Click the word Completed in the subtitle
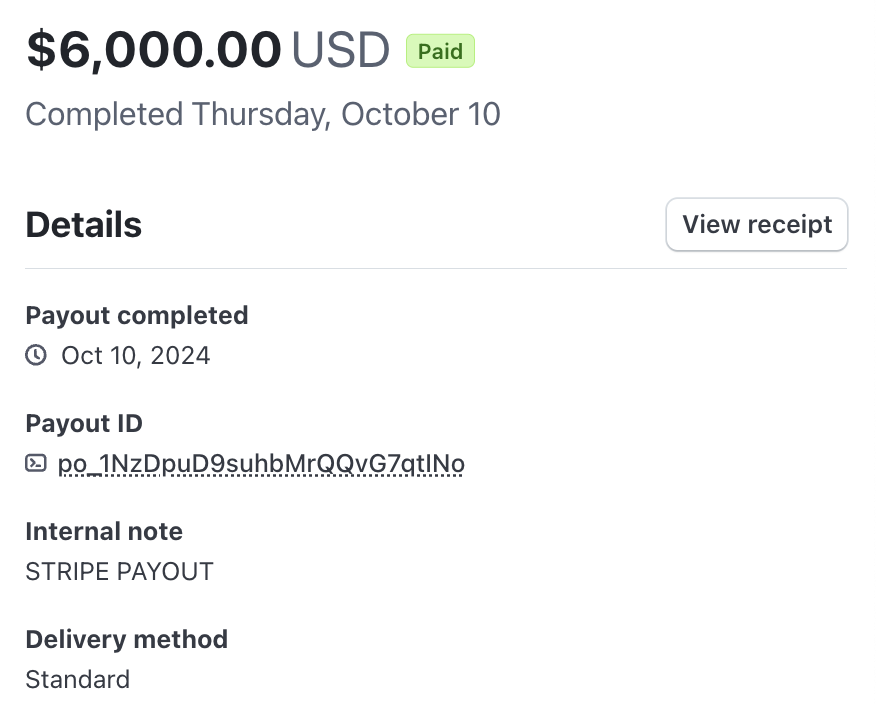 (x=104, y=114)
